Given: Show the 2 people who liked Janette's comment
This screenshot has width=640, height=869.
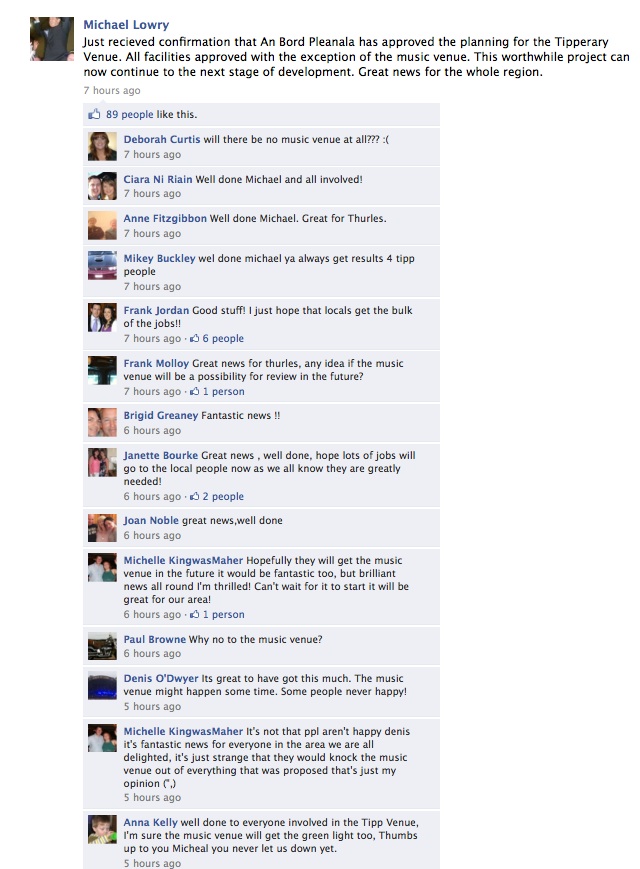Looking at the screenshot, I should click(223, 496).
